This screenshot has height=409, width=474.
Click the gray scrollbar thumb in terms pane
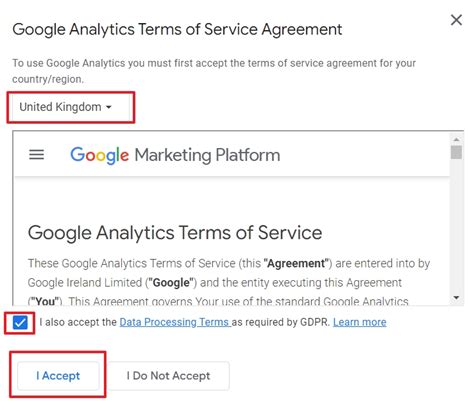click(x=456, y=152)
